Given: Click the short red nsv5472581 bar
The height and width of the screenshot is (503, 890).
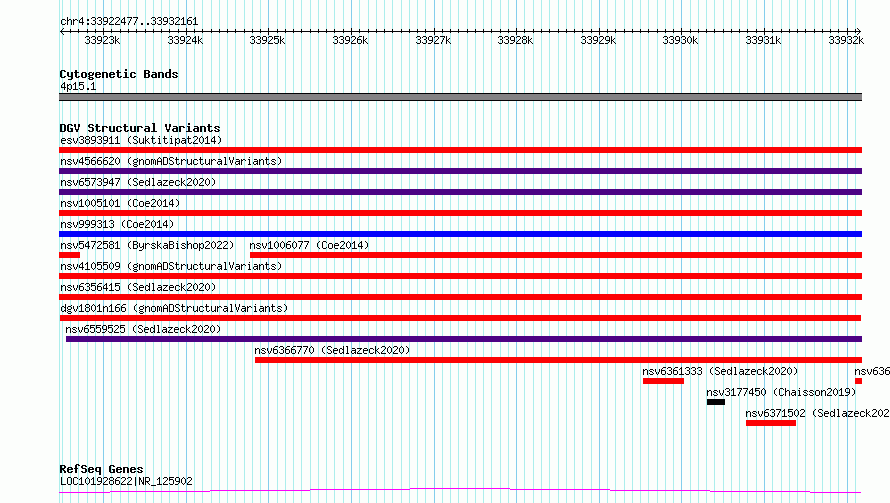Looking at the screenshot, I should (69, 255).
